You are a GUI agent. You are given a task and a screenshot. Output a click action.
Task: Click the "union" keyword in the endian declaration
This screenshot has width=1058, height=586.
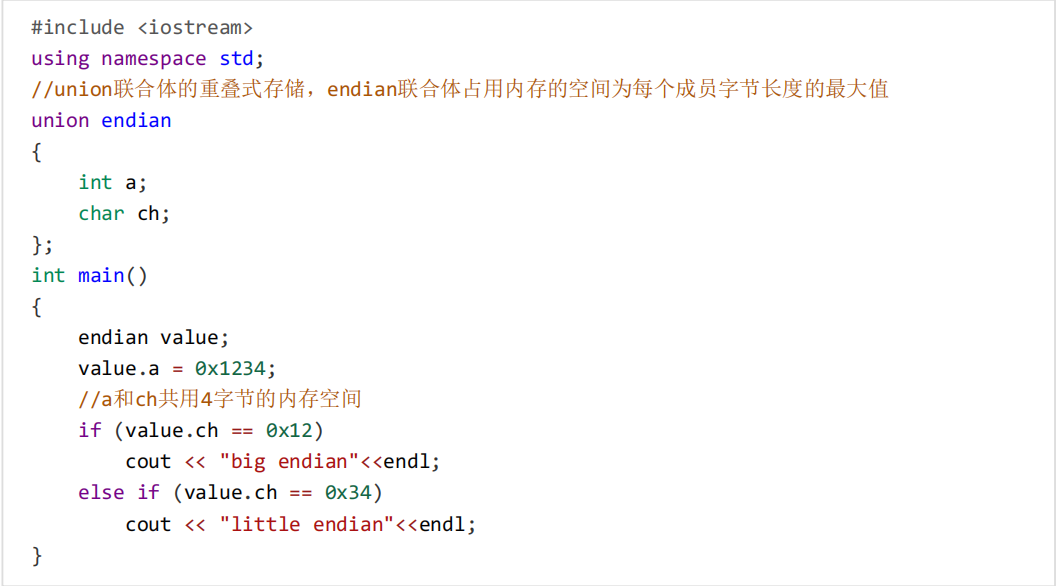(x=60, y=120)
